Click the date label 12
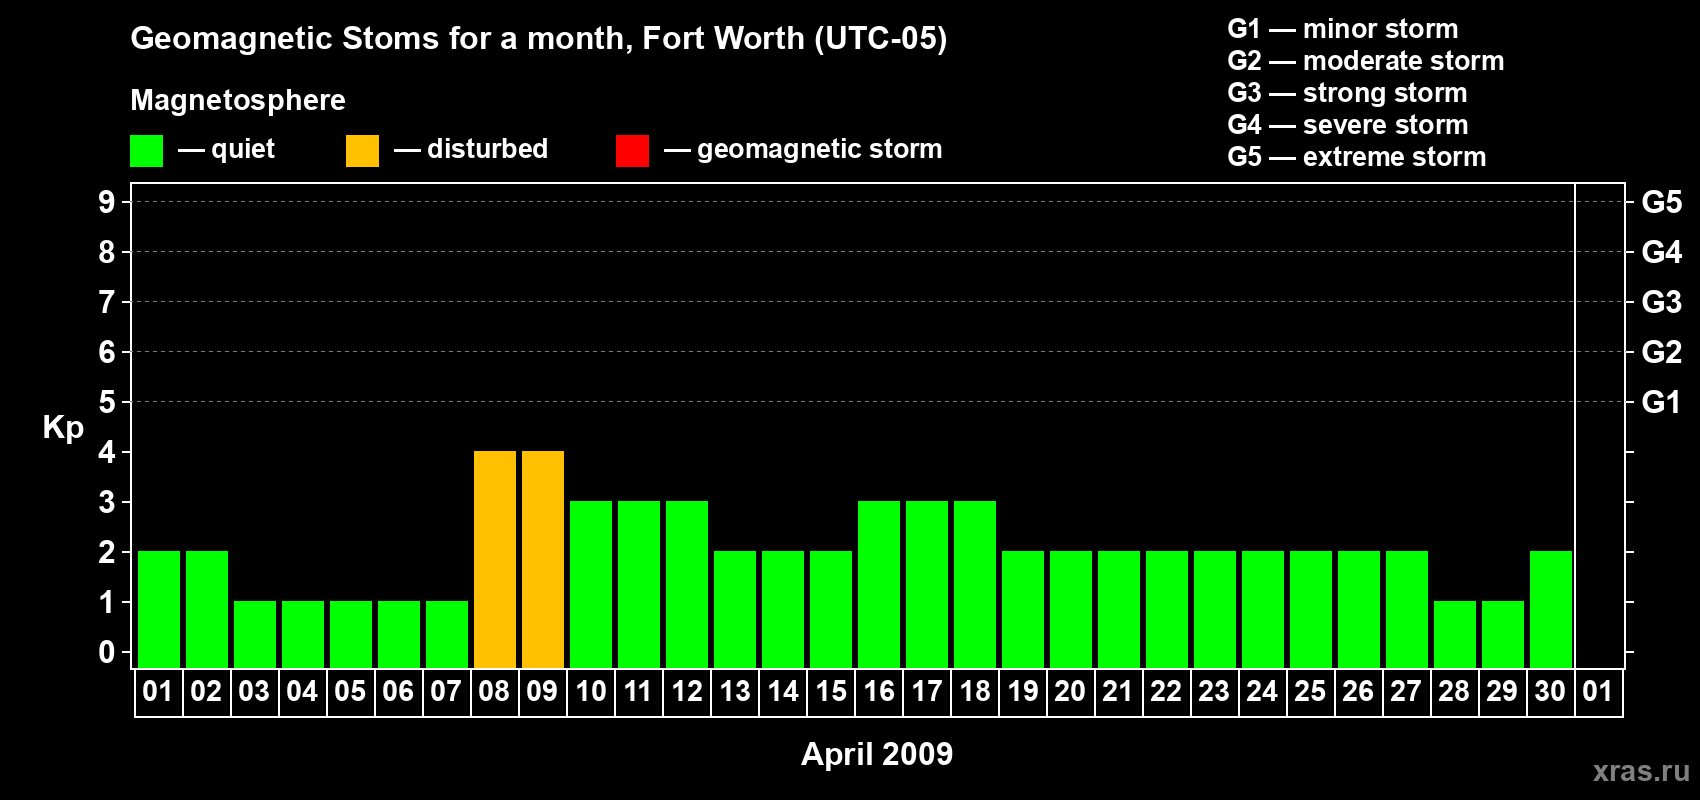 (686, 691)
